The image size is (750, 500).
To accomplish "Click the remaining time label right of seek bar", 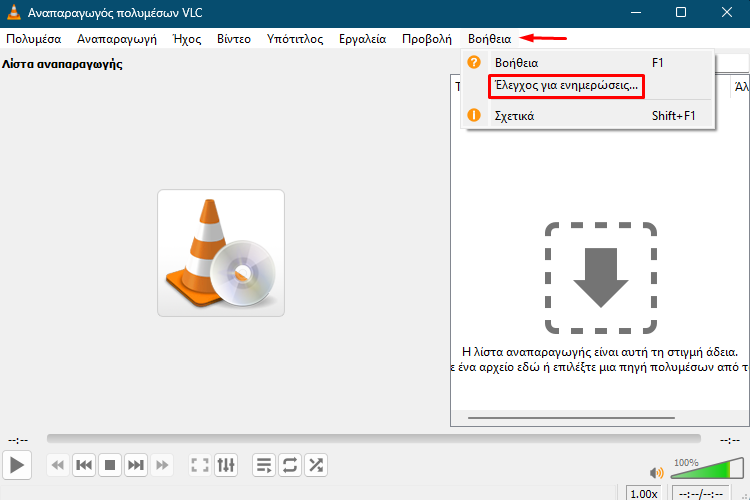I will [730, 440].
